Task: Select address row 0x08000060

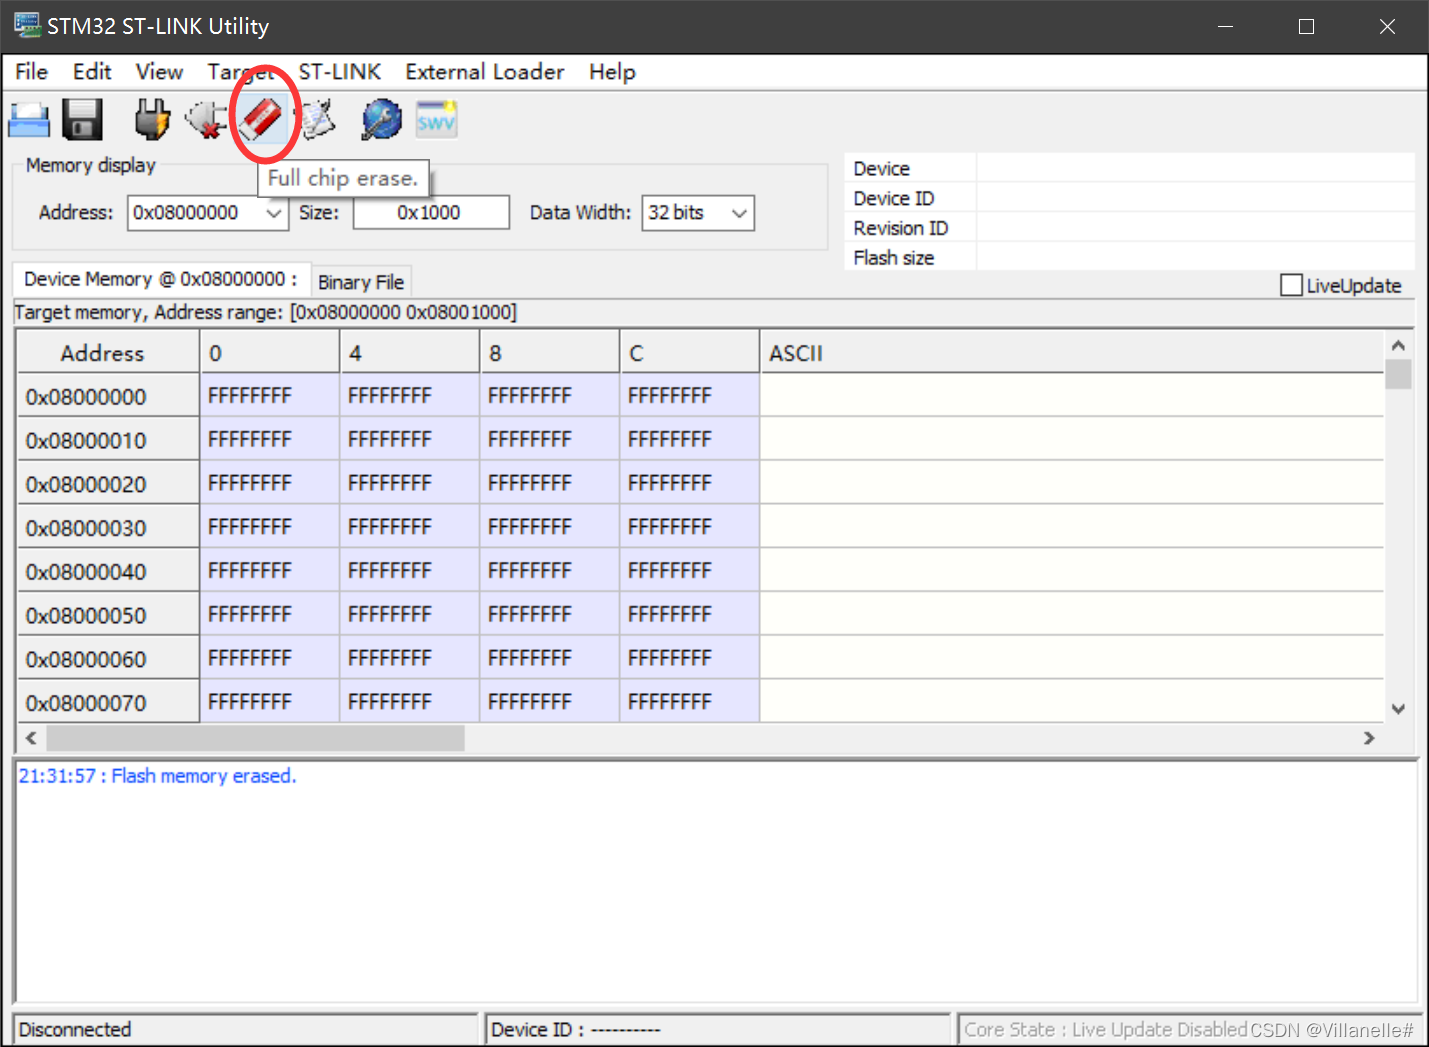Action: [x=108, y=659]
